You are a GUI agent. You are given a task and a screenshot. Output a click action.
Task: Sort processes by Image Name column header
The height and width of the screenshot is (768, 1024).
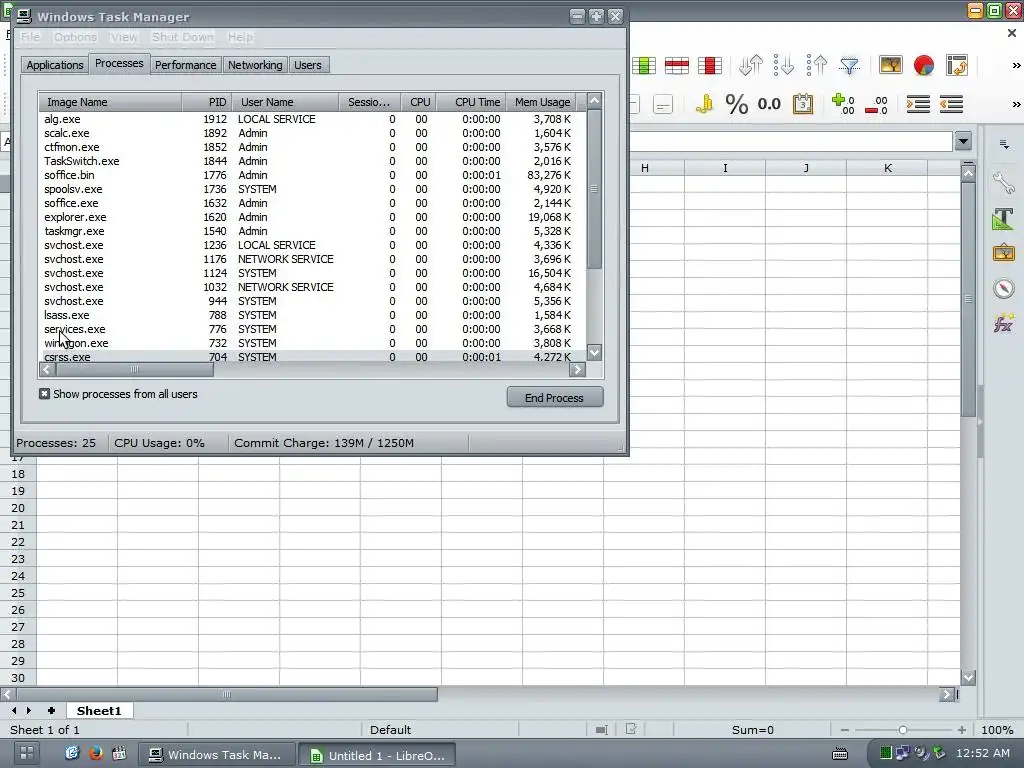point(110,102)
